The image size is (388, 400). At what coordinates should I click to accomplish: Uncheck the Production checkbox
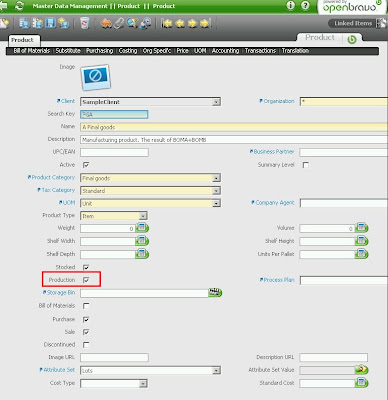[x=86, y=280]
